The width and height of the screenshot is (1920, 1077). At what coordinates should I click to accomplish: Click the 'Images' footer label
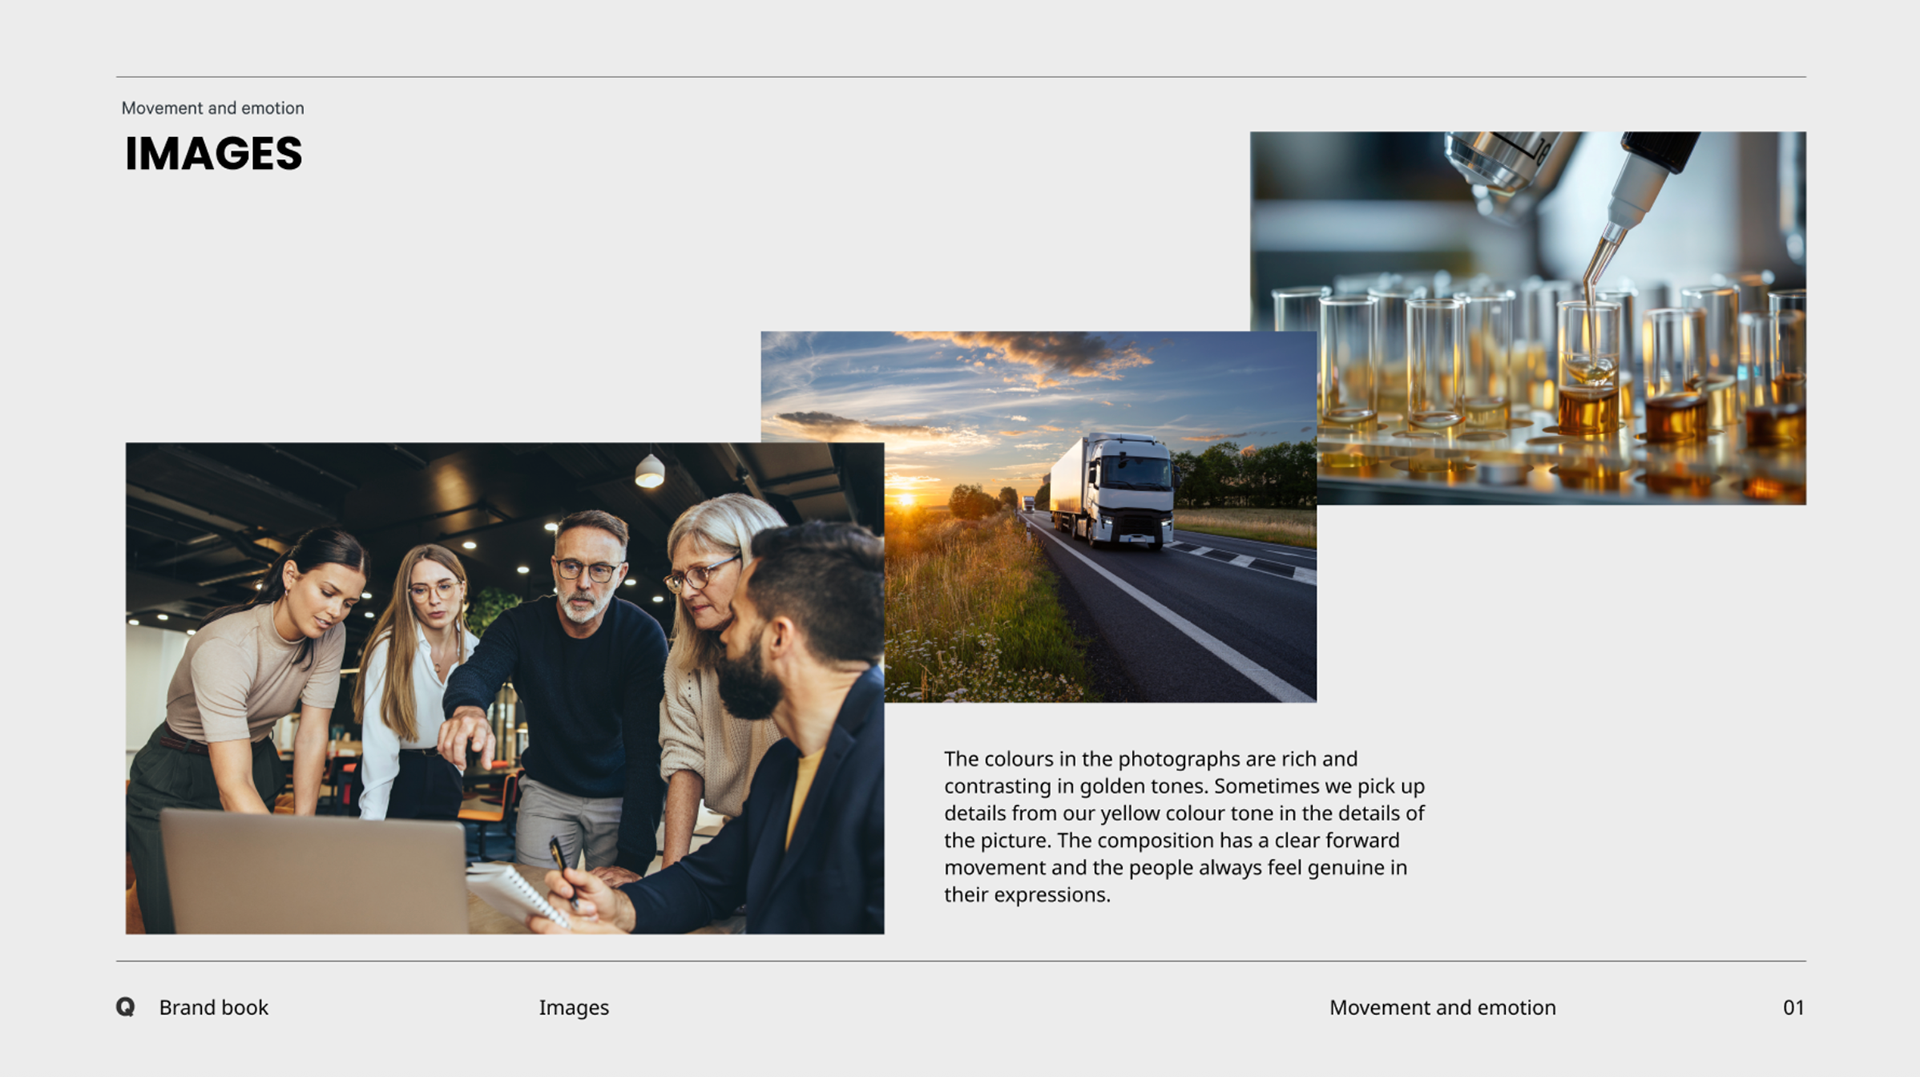pos(574,1008)
